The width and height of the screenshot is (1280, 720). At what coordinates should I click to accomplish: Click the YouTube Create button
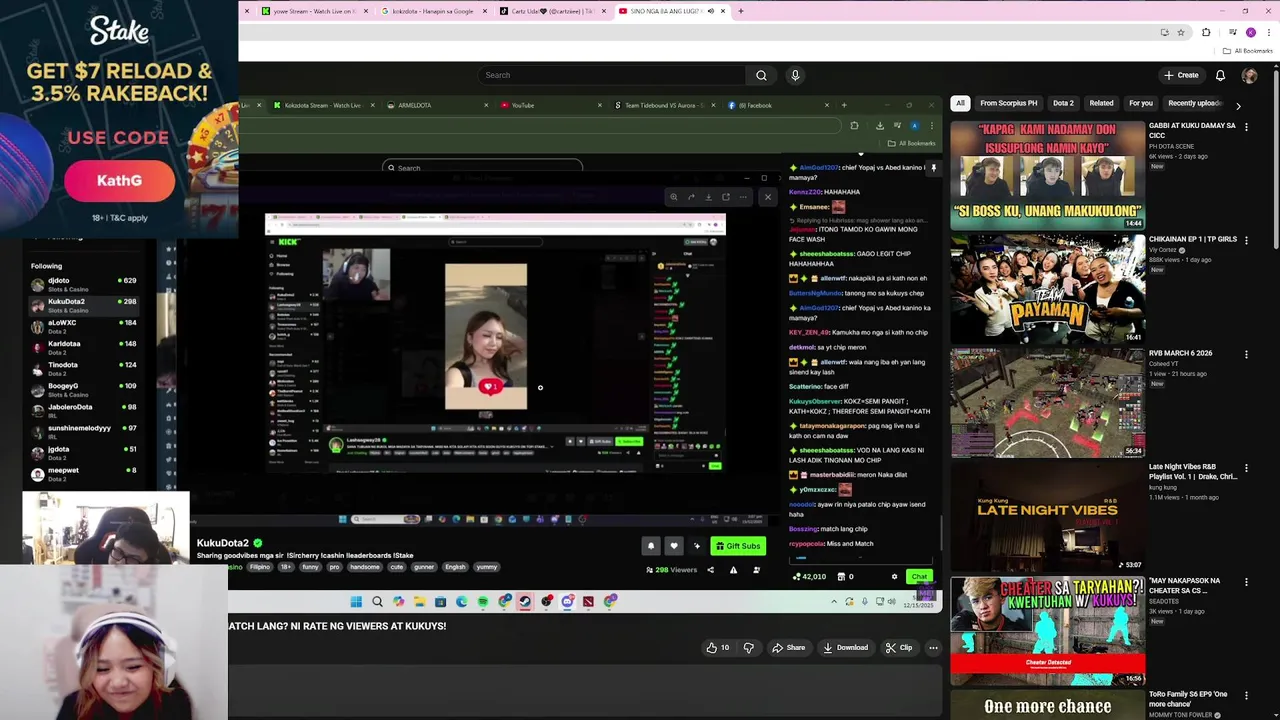1181,75
